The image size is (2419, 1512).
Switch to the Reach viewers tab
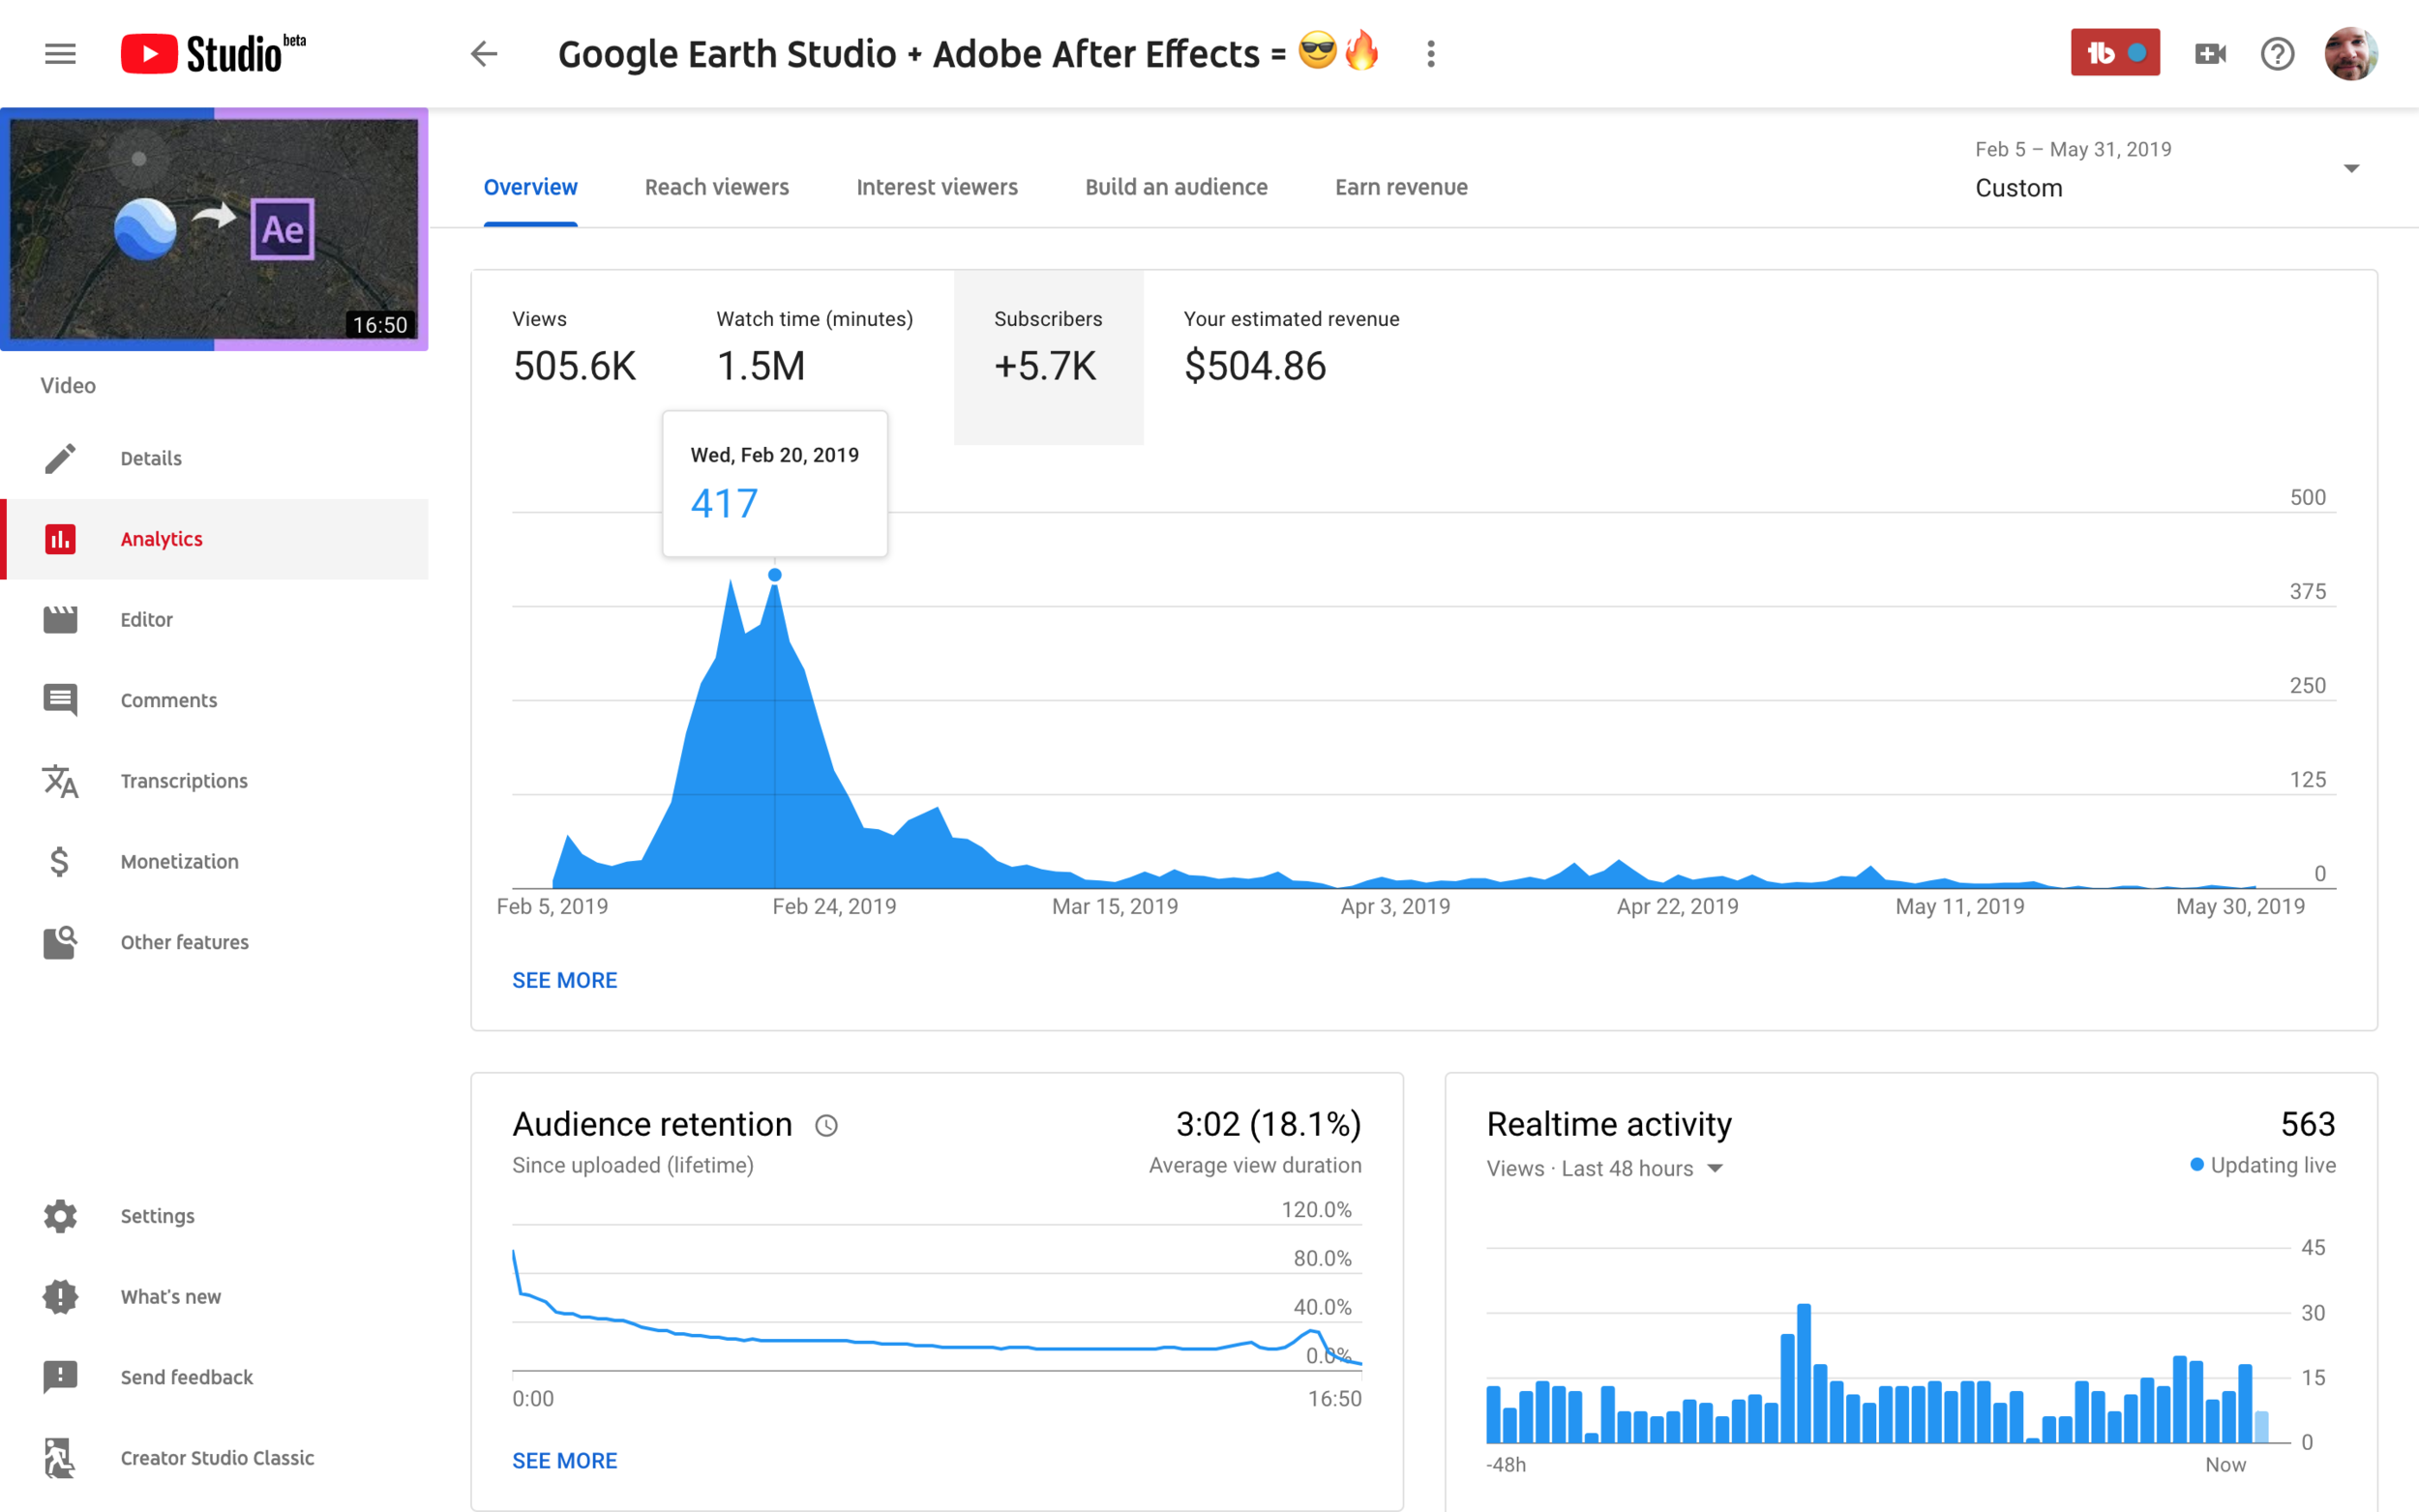717,187
